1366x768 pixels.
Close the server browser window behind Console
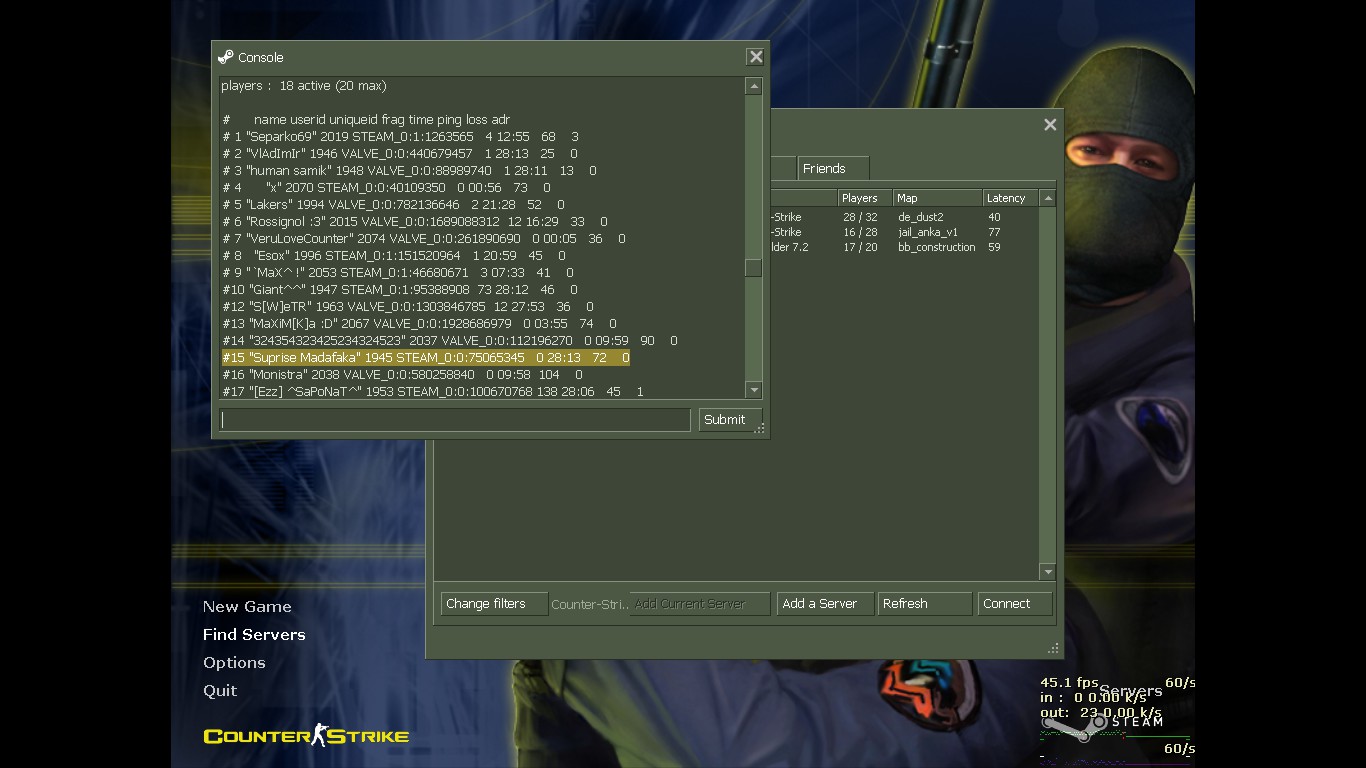pos(1050,125)
